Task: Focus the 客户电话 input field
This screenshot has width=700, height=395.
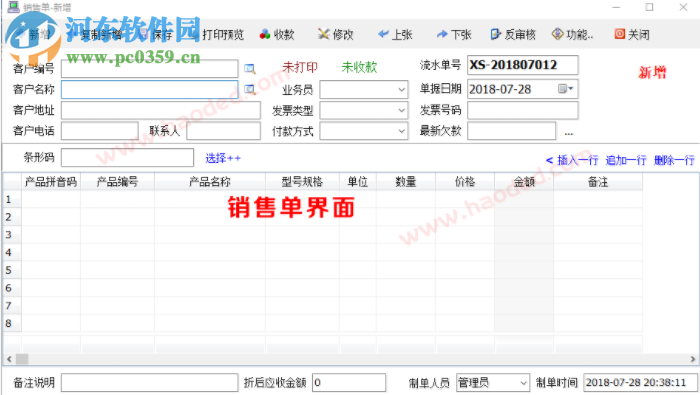Action: coord(100,131)
